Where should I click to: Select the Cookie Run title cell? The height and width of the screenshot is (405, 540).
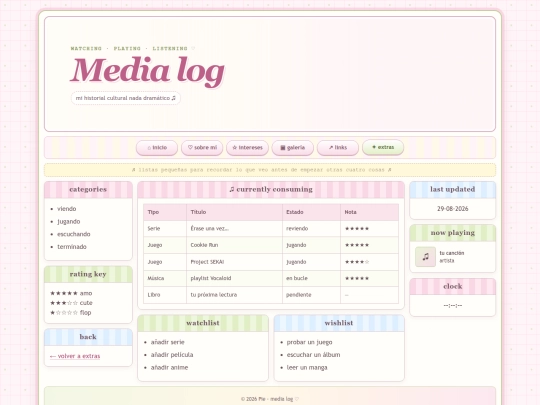[234, 245]
